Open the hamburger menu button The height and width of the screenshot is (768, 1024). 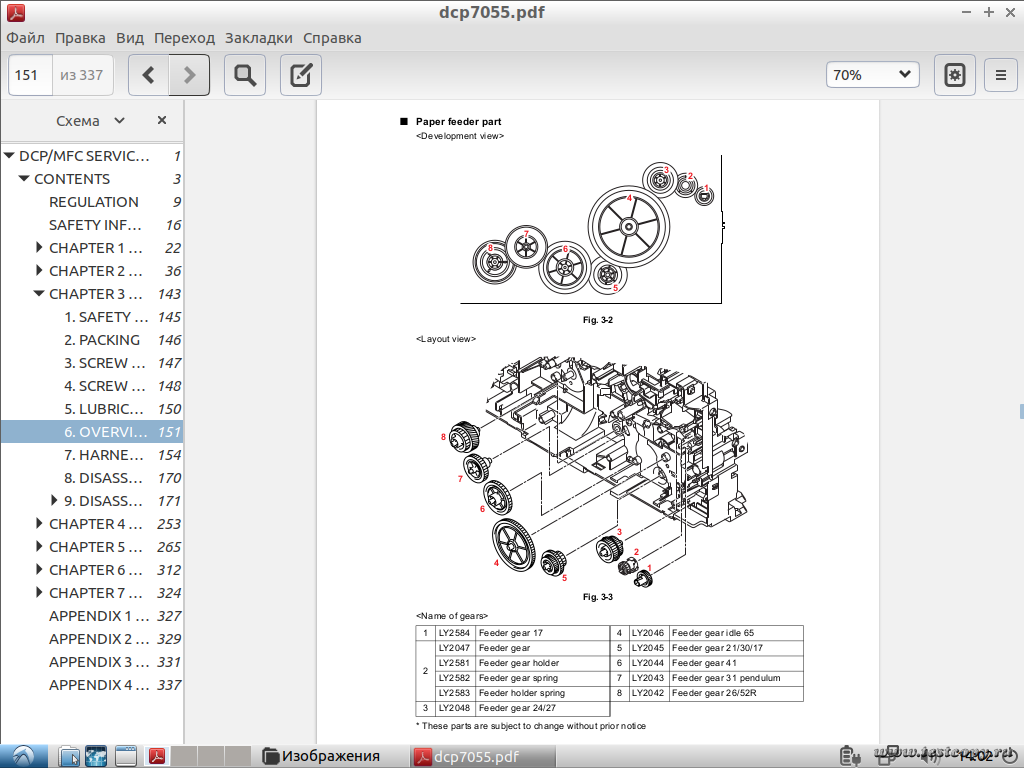pos(1000,75)
